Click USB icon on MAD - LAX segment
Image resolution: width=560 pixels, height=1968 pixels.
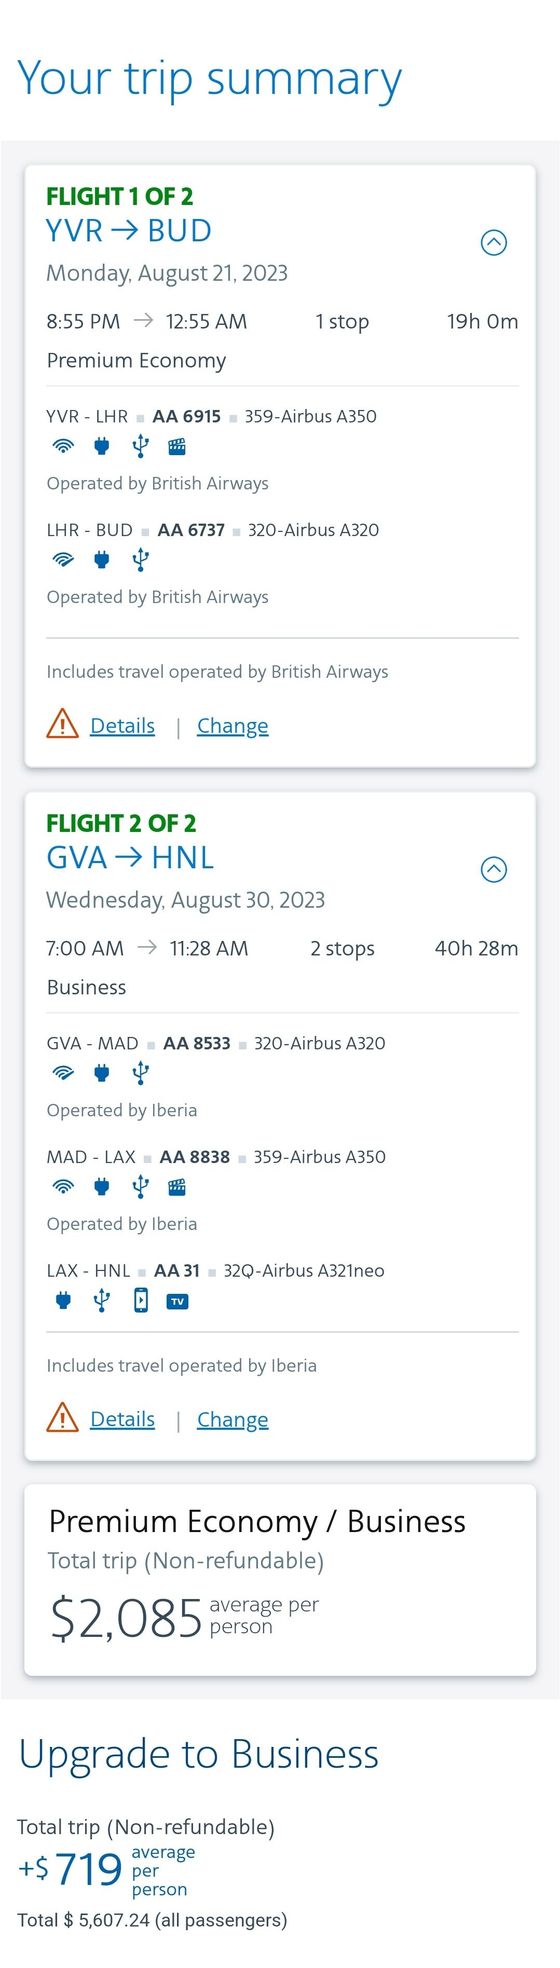click(140, 1187)
